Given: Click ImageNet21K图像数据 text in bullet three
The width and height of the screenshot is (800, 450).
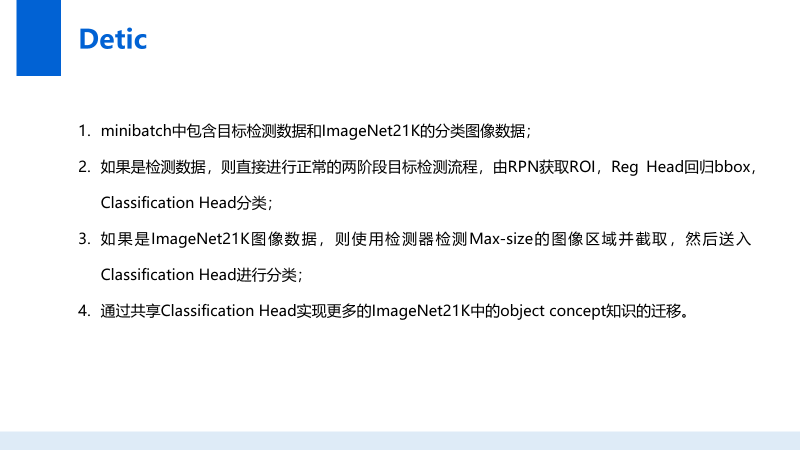Looking at the screenshot, I should 234,239.
